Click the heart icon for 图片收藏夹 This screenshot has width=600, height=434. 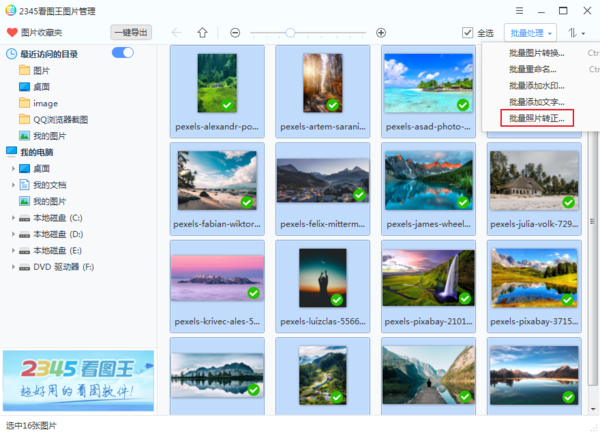click(12, 32)
